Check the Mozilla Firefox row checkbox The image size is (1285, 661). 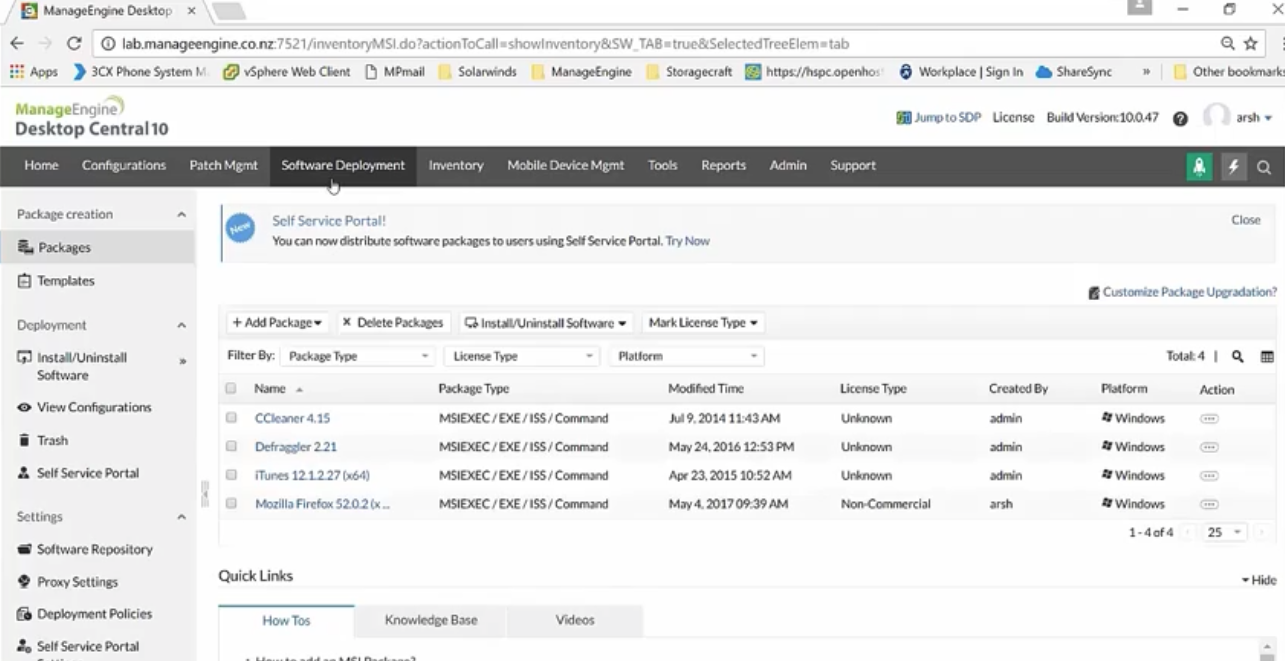pyautogui.click(x=231, y=504)
